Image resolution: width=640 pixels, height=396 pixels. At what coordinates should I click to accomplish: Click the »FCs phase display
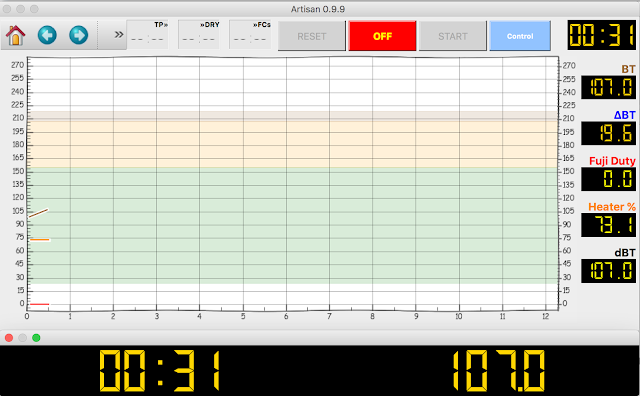pyautogui.click(x=250, y=35)
